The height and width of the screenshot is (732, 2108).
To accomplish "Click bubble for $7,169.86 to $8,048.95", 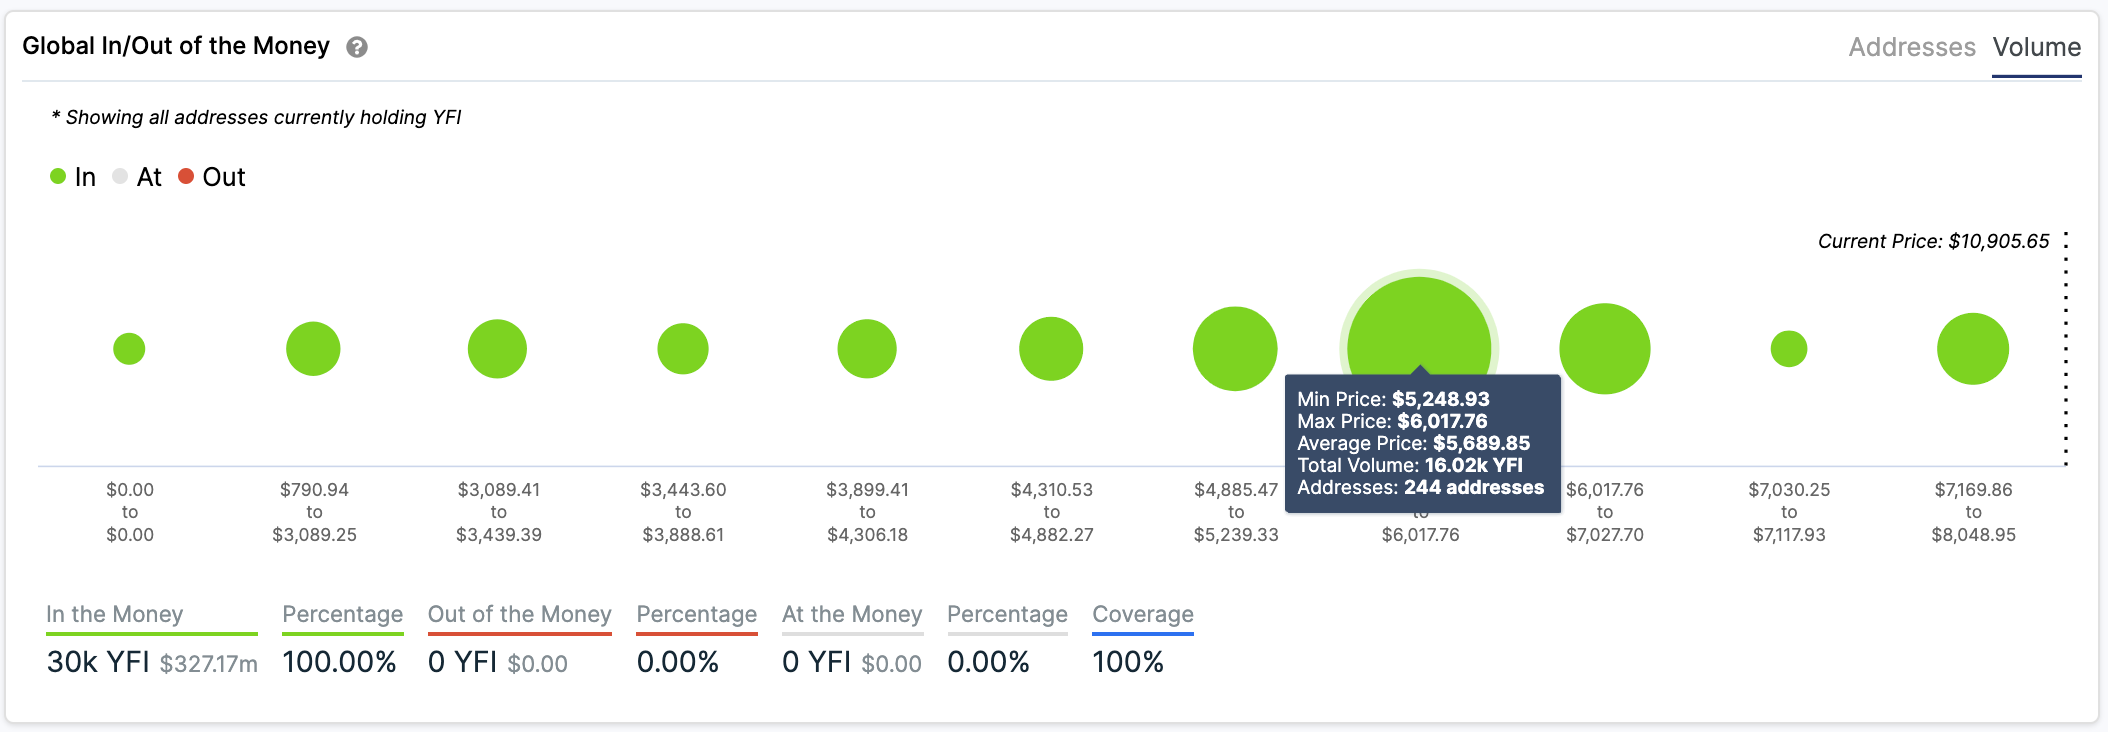I will pos(1973,349).
